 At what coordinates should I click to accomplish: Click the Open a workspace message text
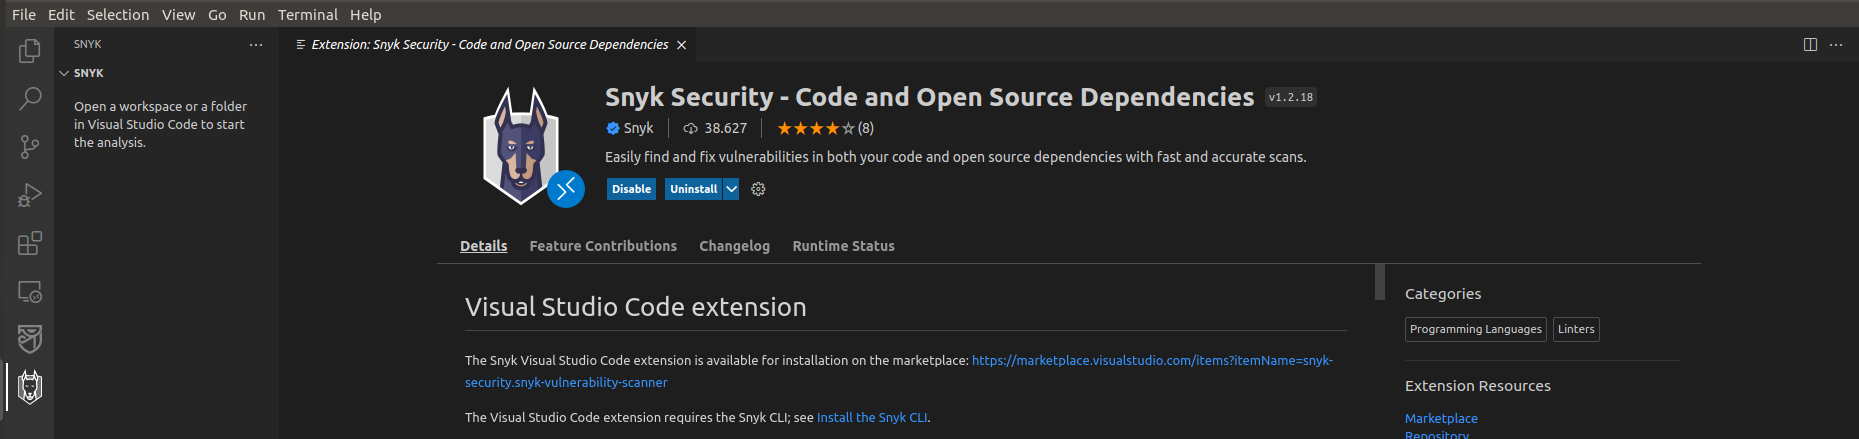pyautogui.click(x=160, y=124)
